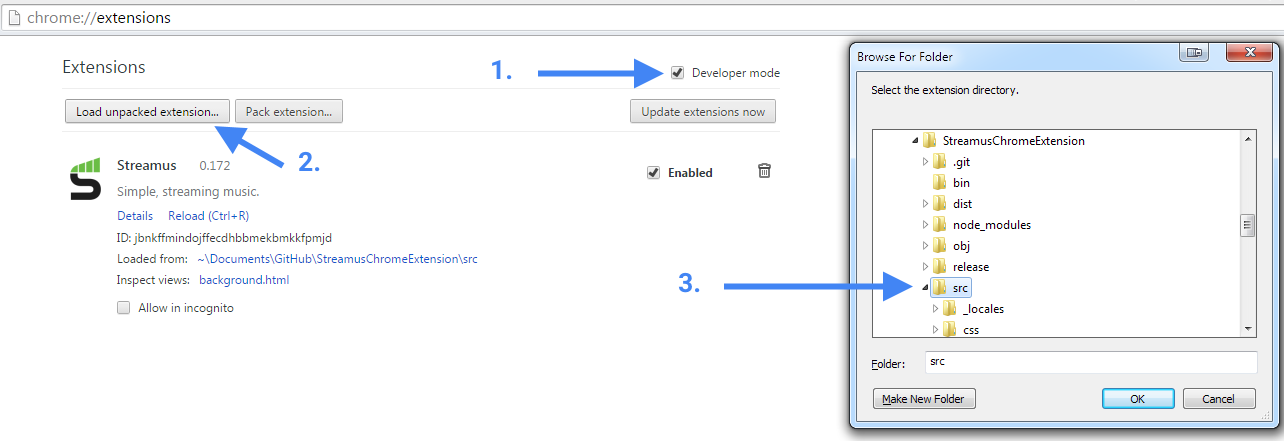
Task: Click the tree scrollbar down arrow
Action: click(x=1248, y=329)
